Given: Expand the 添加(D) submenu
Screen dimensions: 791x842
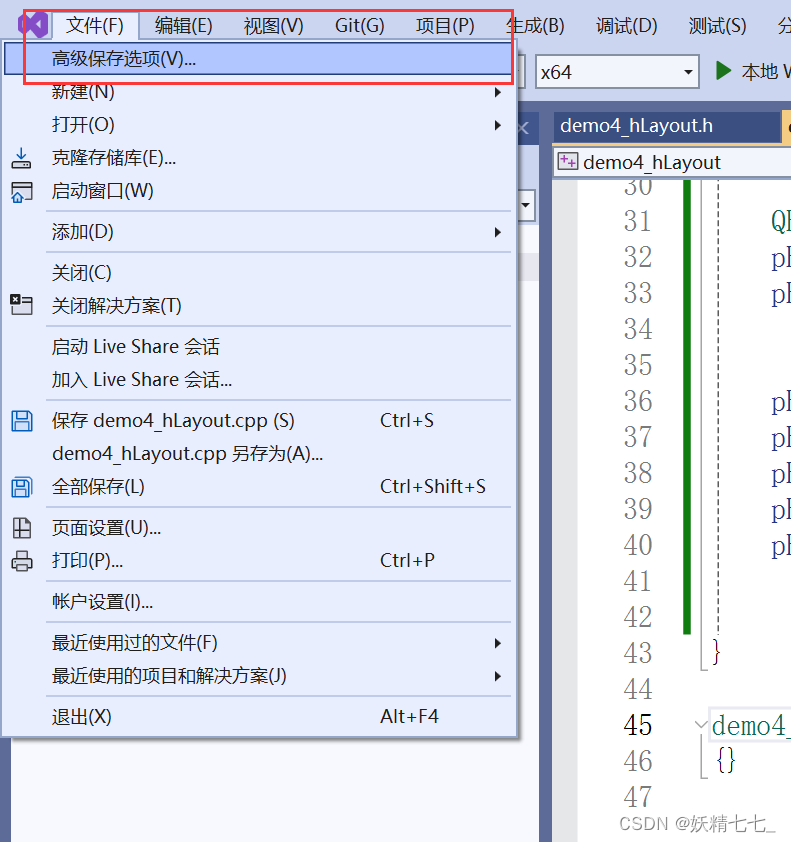Looking at the screenshot, I should tap(258, 232).
